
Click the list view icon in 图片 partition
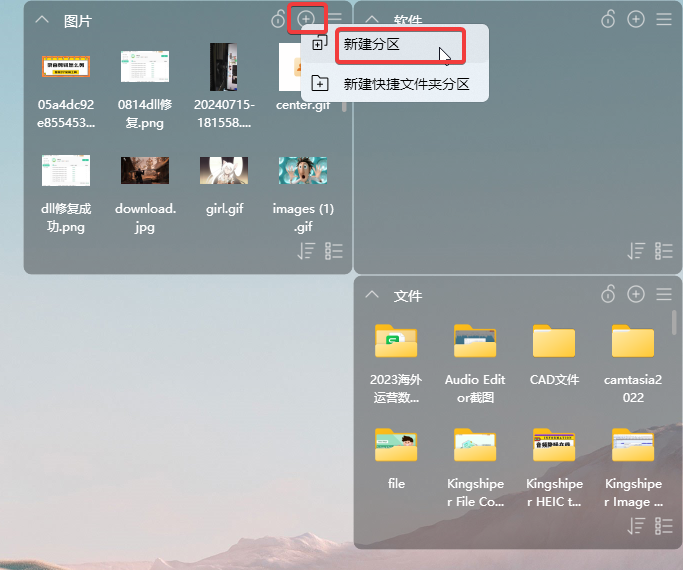click(334, 251)
